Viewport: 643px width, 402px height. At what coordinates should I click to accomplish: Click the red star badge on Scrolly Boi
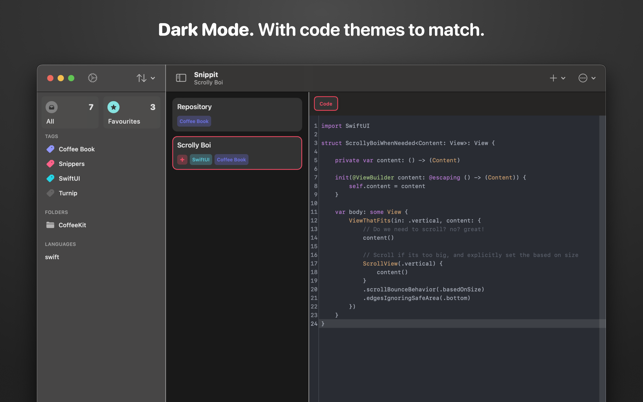(182, 160)
